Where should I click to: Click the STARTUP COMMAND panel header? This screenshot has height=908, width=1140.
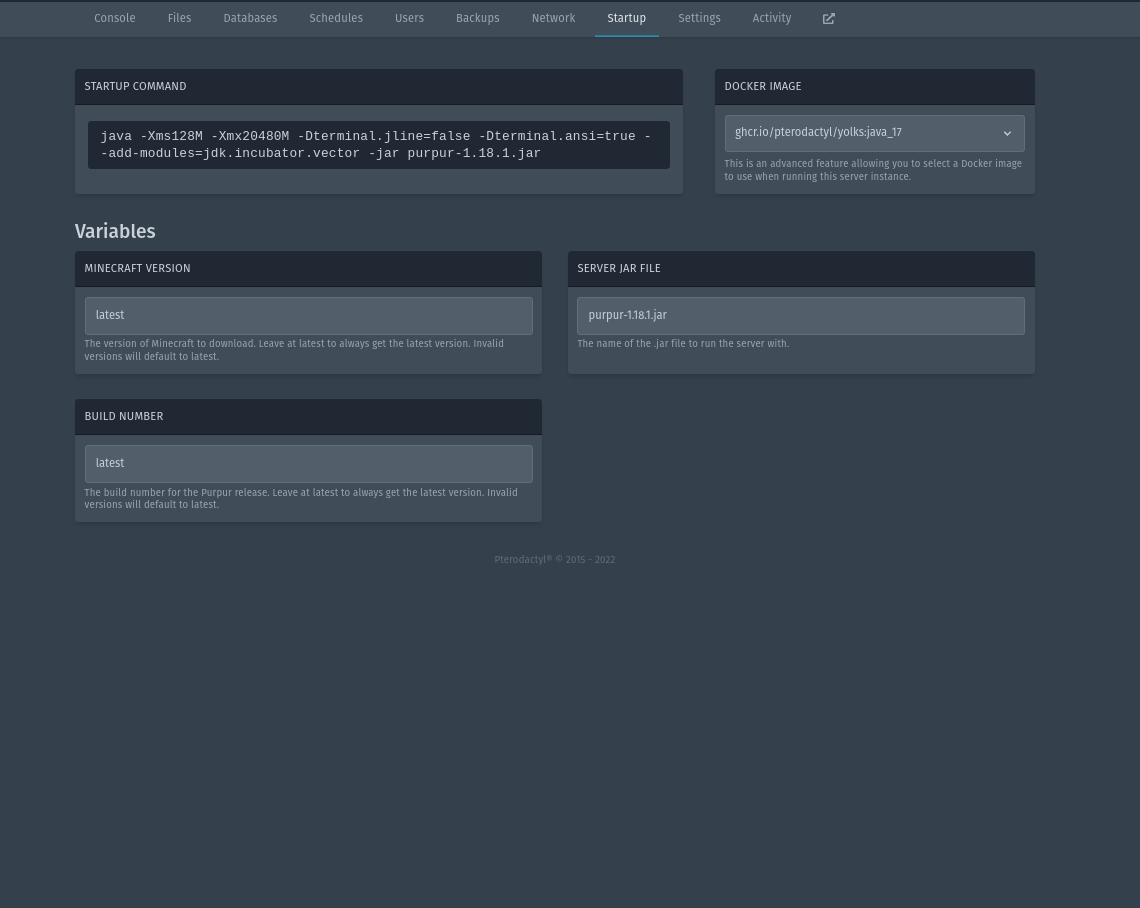point(378,87)
